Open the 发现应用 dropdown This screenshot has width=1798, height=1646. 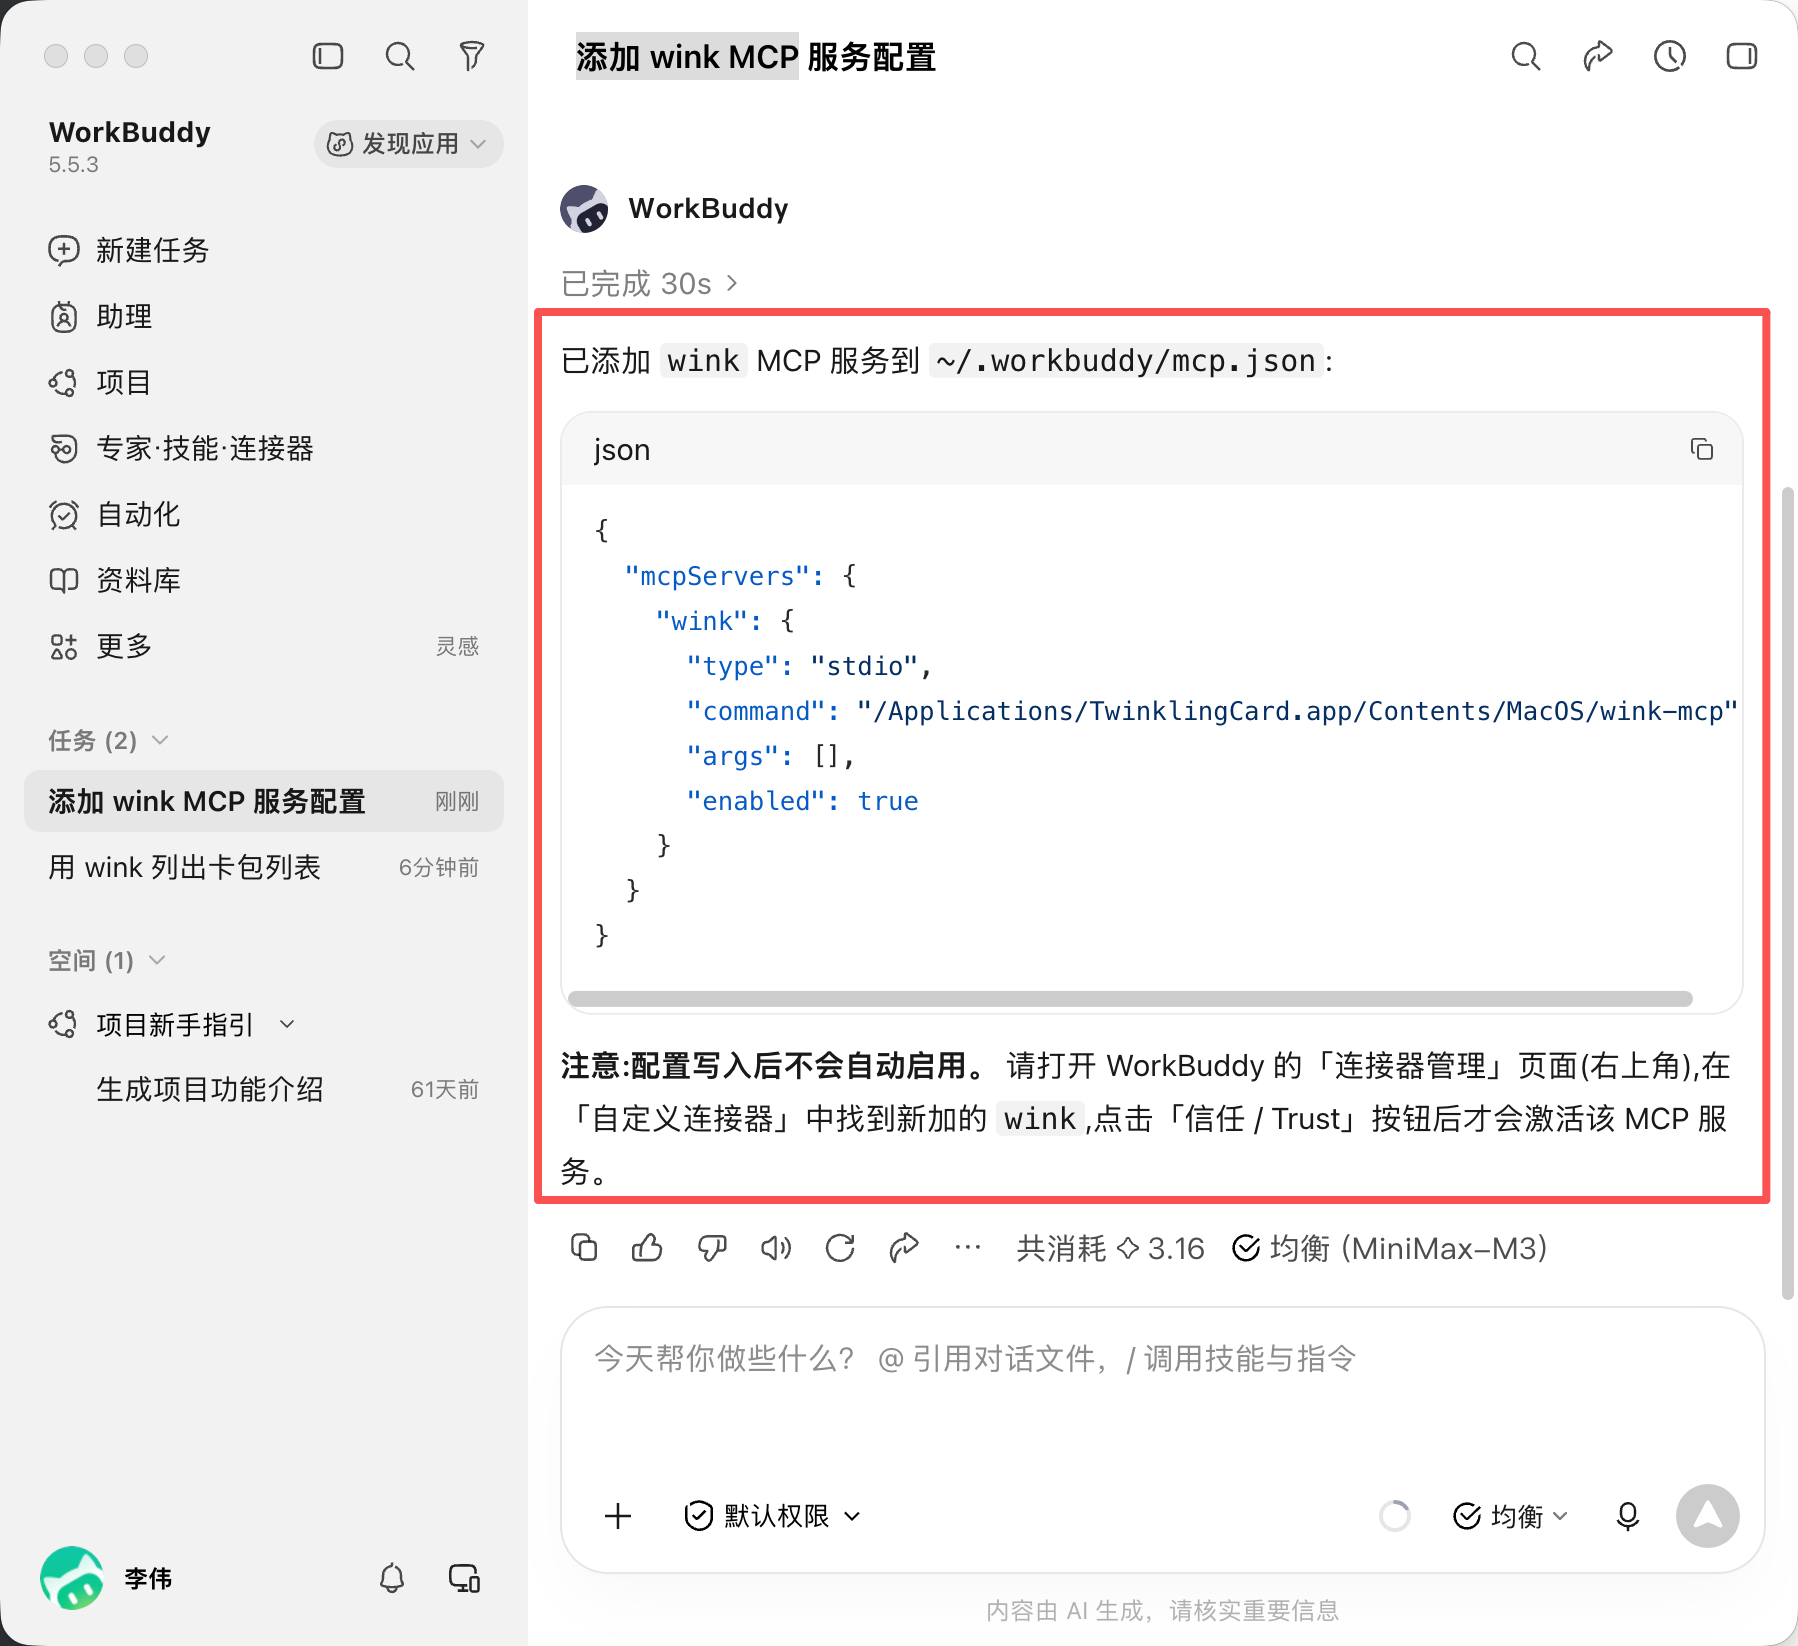coord(408,144)
